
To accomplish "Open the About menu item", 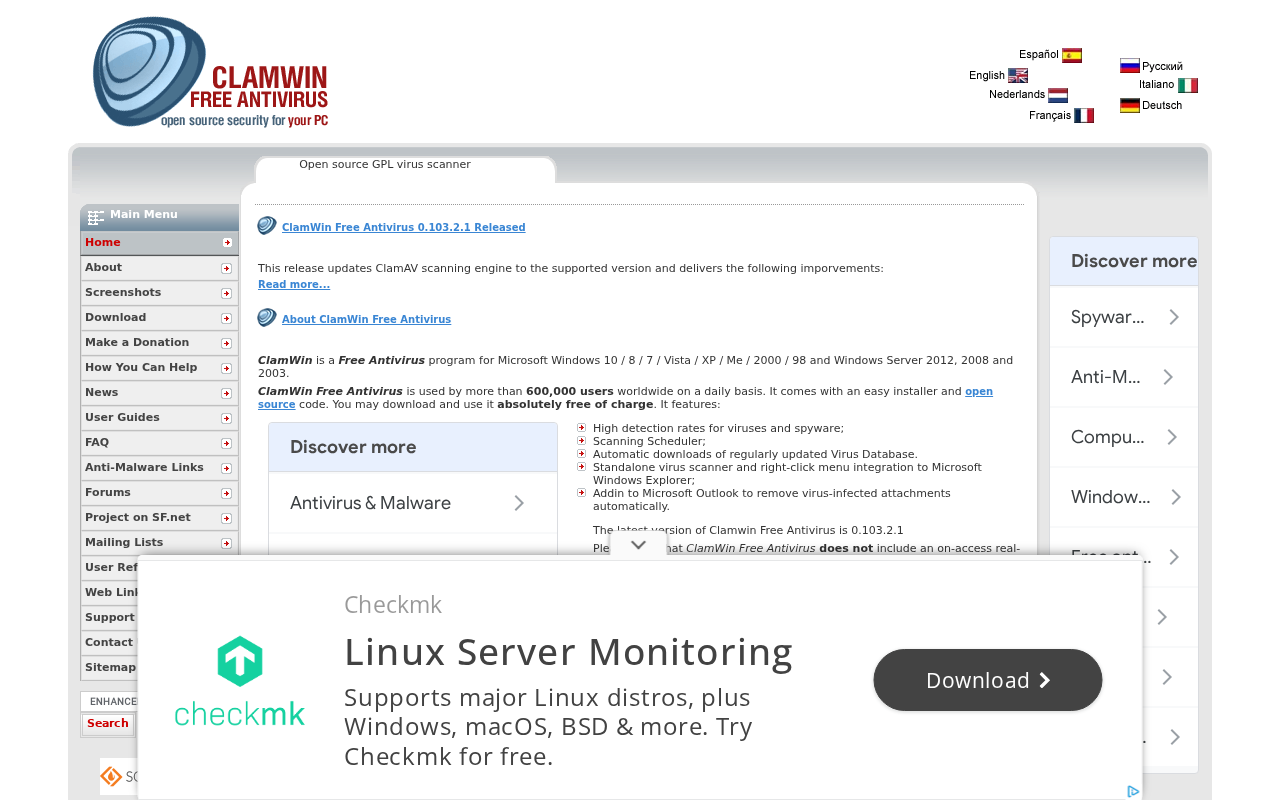I will (160, 268).
